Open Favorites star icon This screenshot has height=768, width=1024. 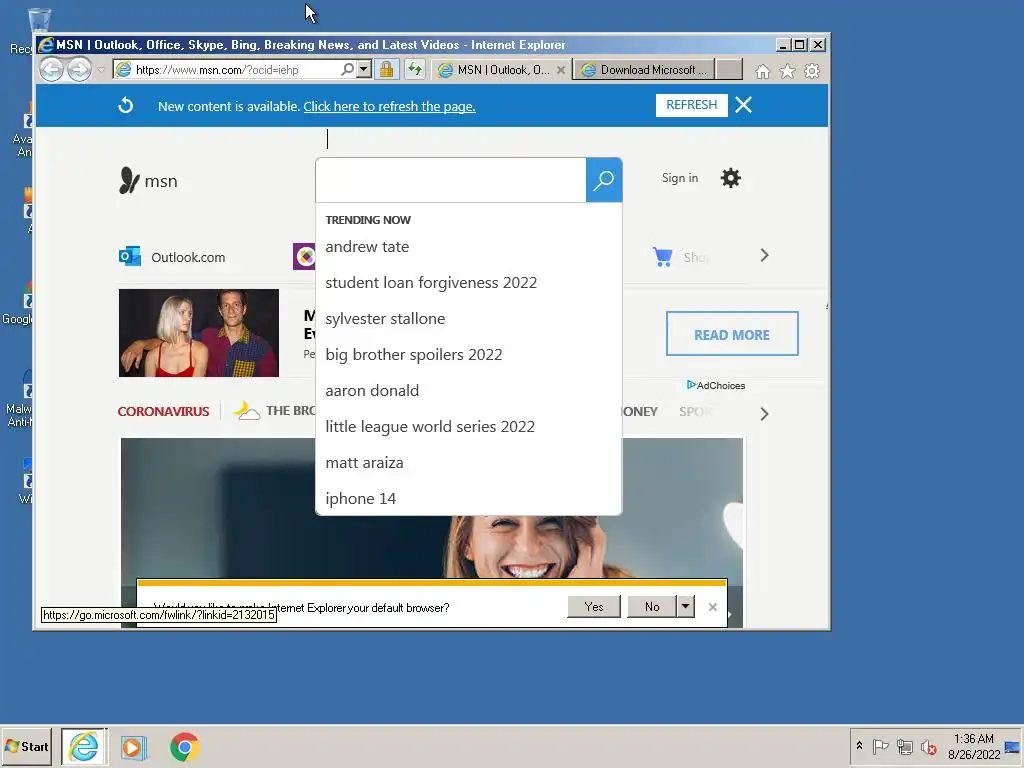tap(787, 71)
